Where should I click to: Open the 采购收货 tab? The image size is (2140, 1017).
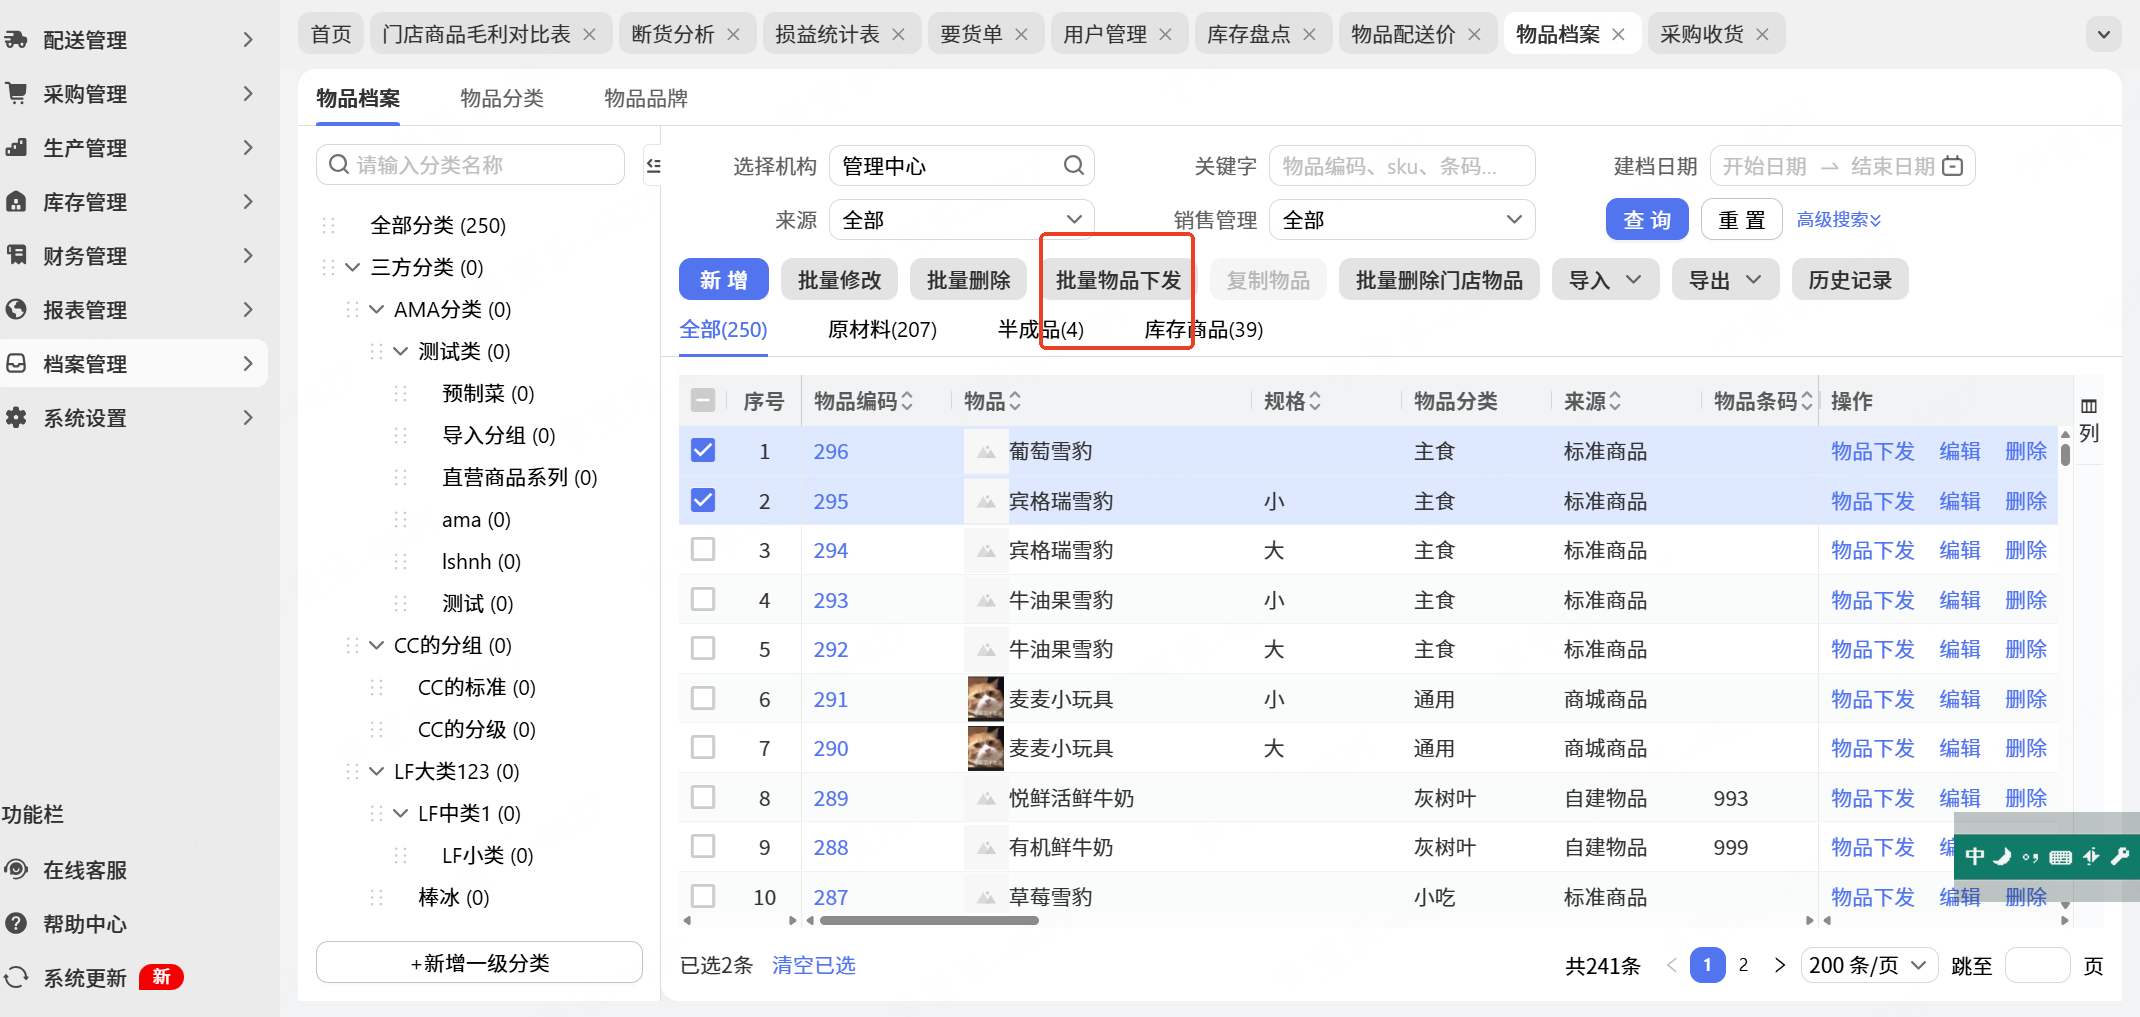pos(1702,35)
